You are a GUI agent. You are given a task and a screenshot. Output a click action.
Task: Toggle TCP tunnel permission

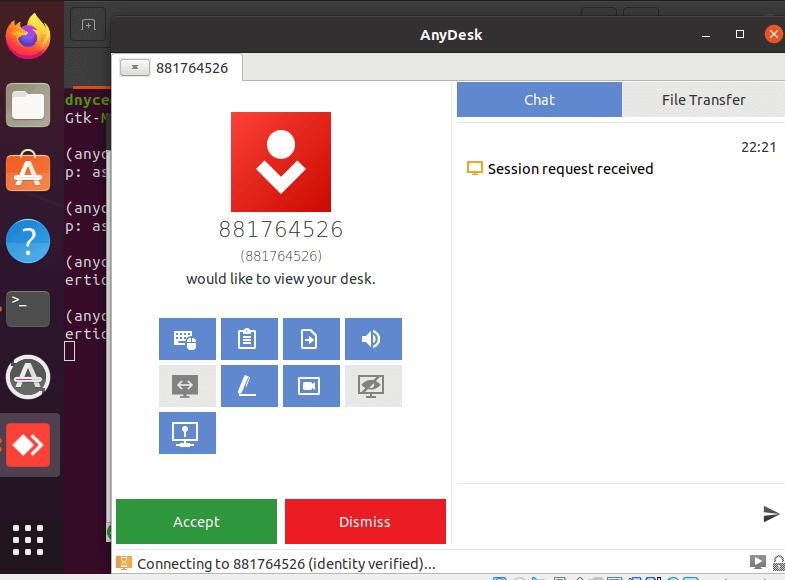[x=187, y=433]
